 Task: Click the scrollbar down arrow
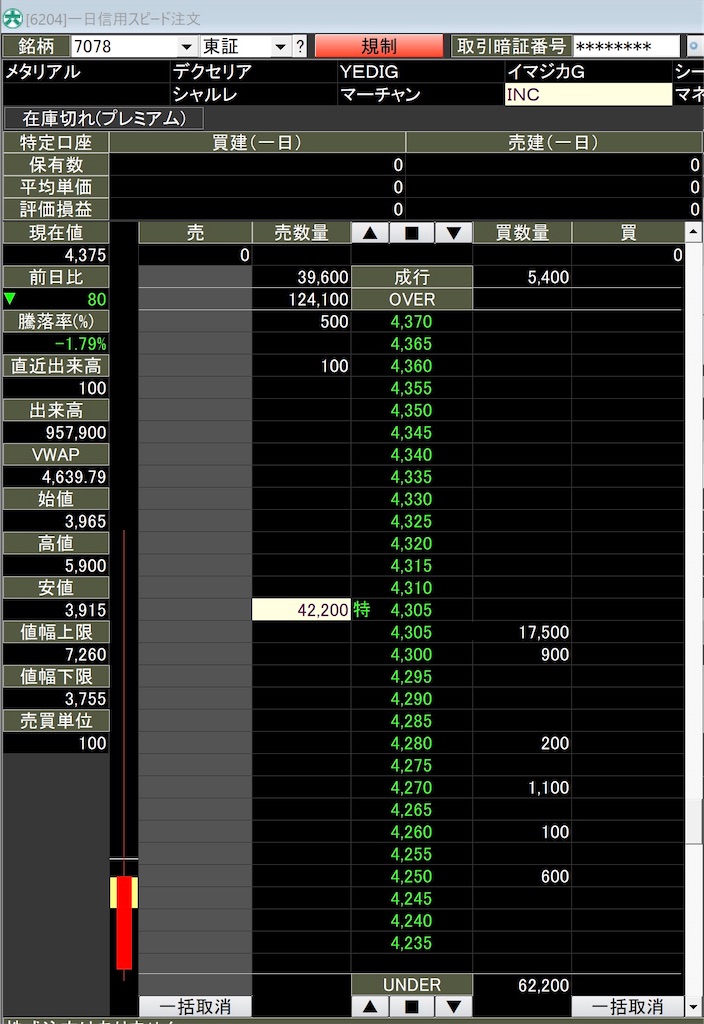694,1006
